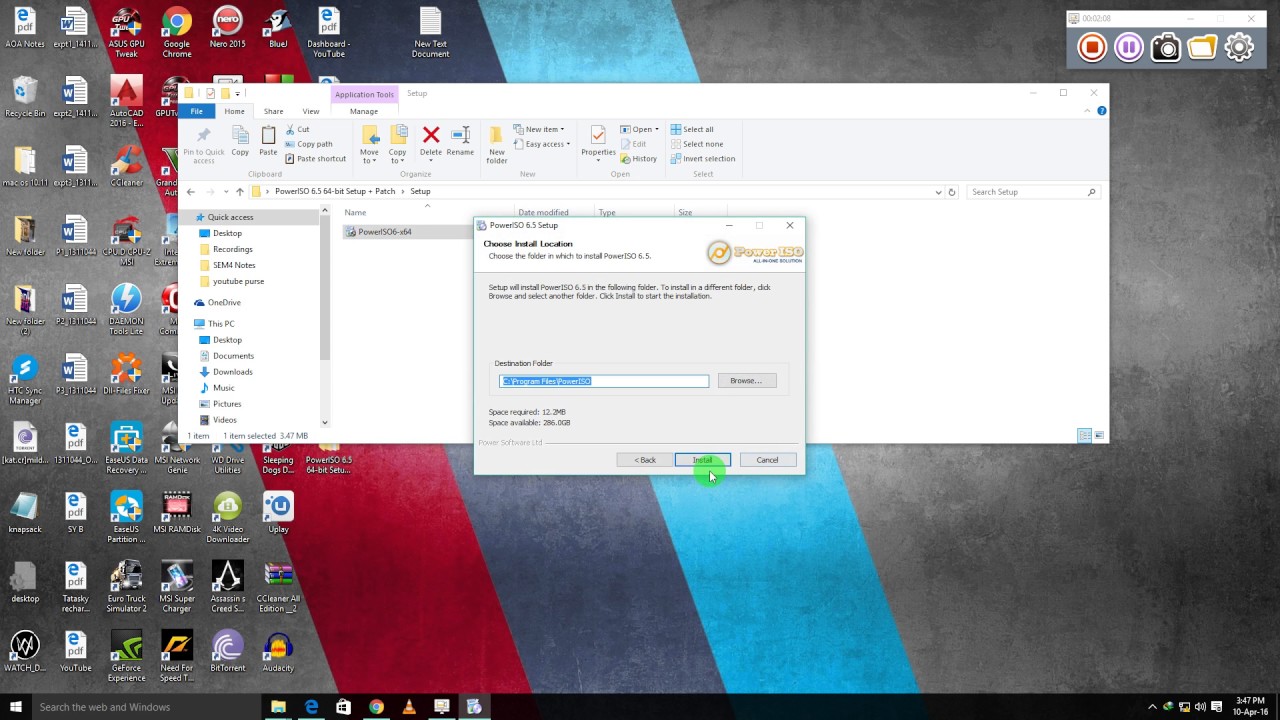The height and width of the screenshot is (720, 1280).
Task: Open youtube purse folder in navigation pane
Action: [238, 281]
